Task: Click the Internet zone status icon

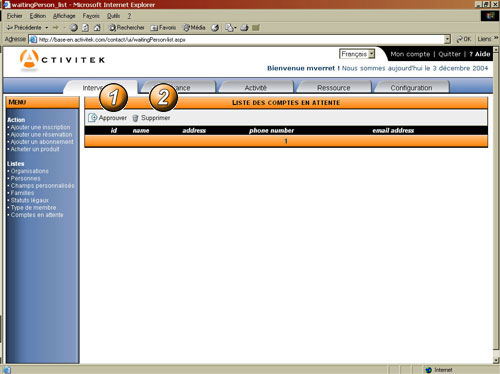Action: pyautogui.click(x=429, y=370)
